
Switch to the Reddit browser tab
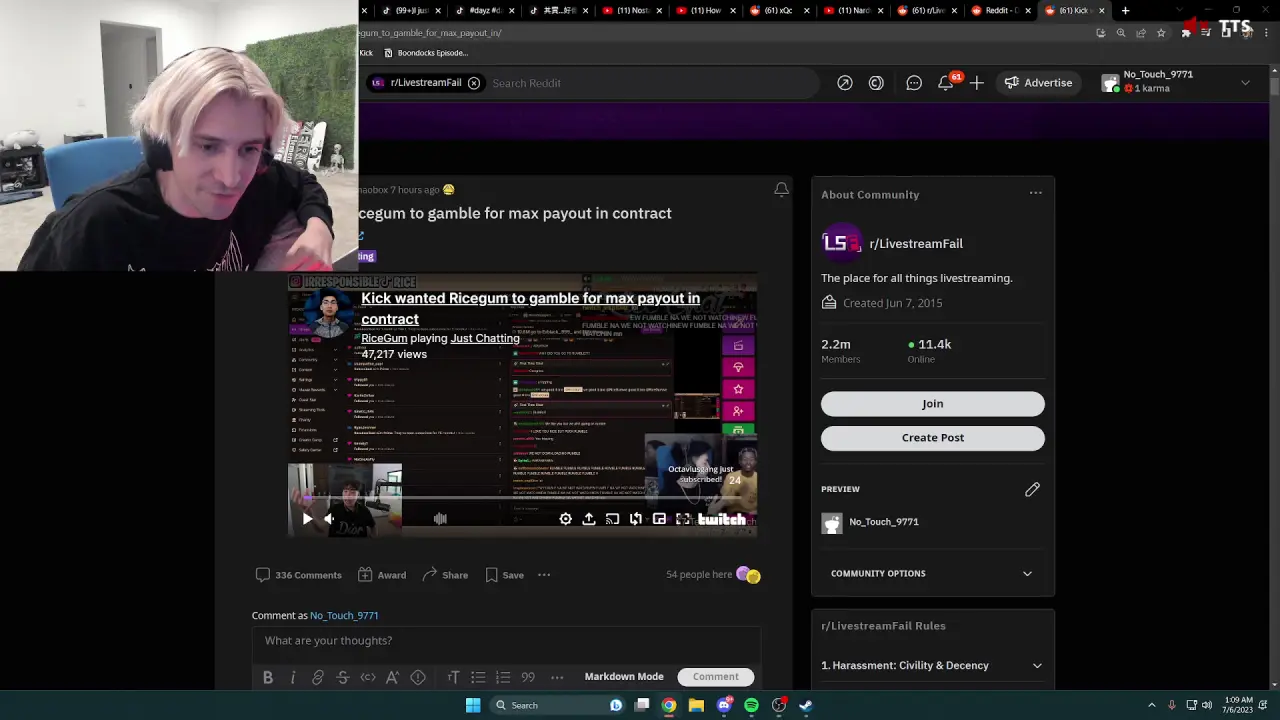point(1000,11)
